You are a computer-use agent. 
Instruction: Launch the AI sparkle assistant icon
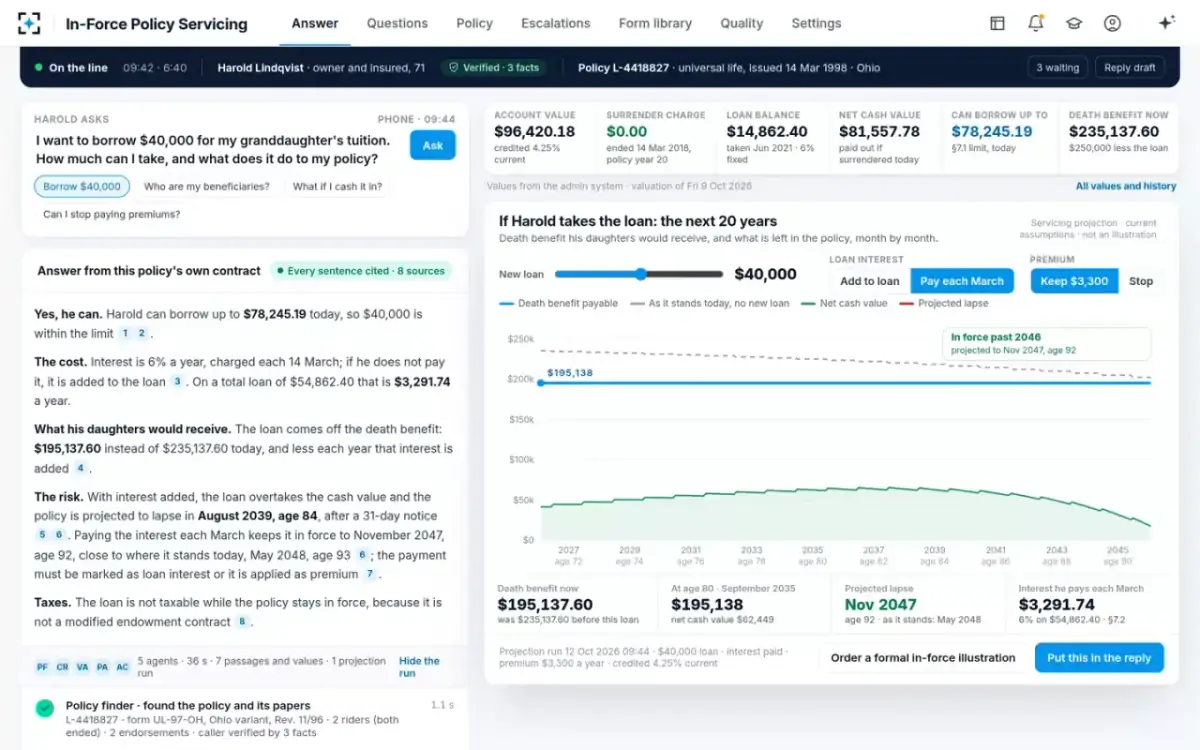click(1166, 23)
